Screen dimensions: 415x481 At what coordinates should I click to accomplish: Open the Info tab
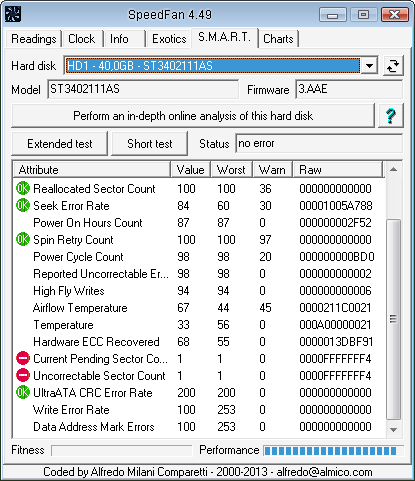pos(124,39)
